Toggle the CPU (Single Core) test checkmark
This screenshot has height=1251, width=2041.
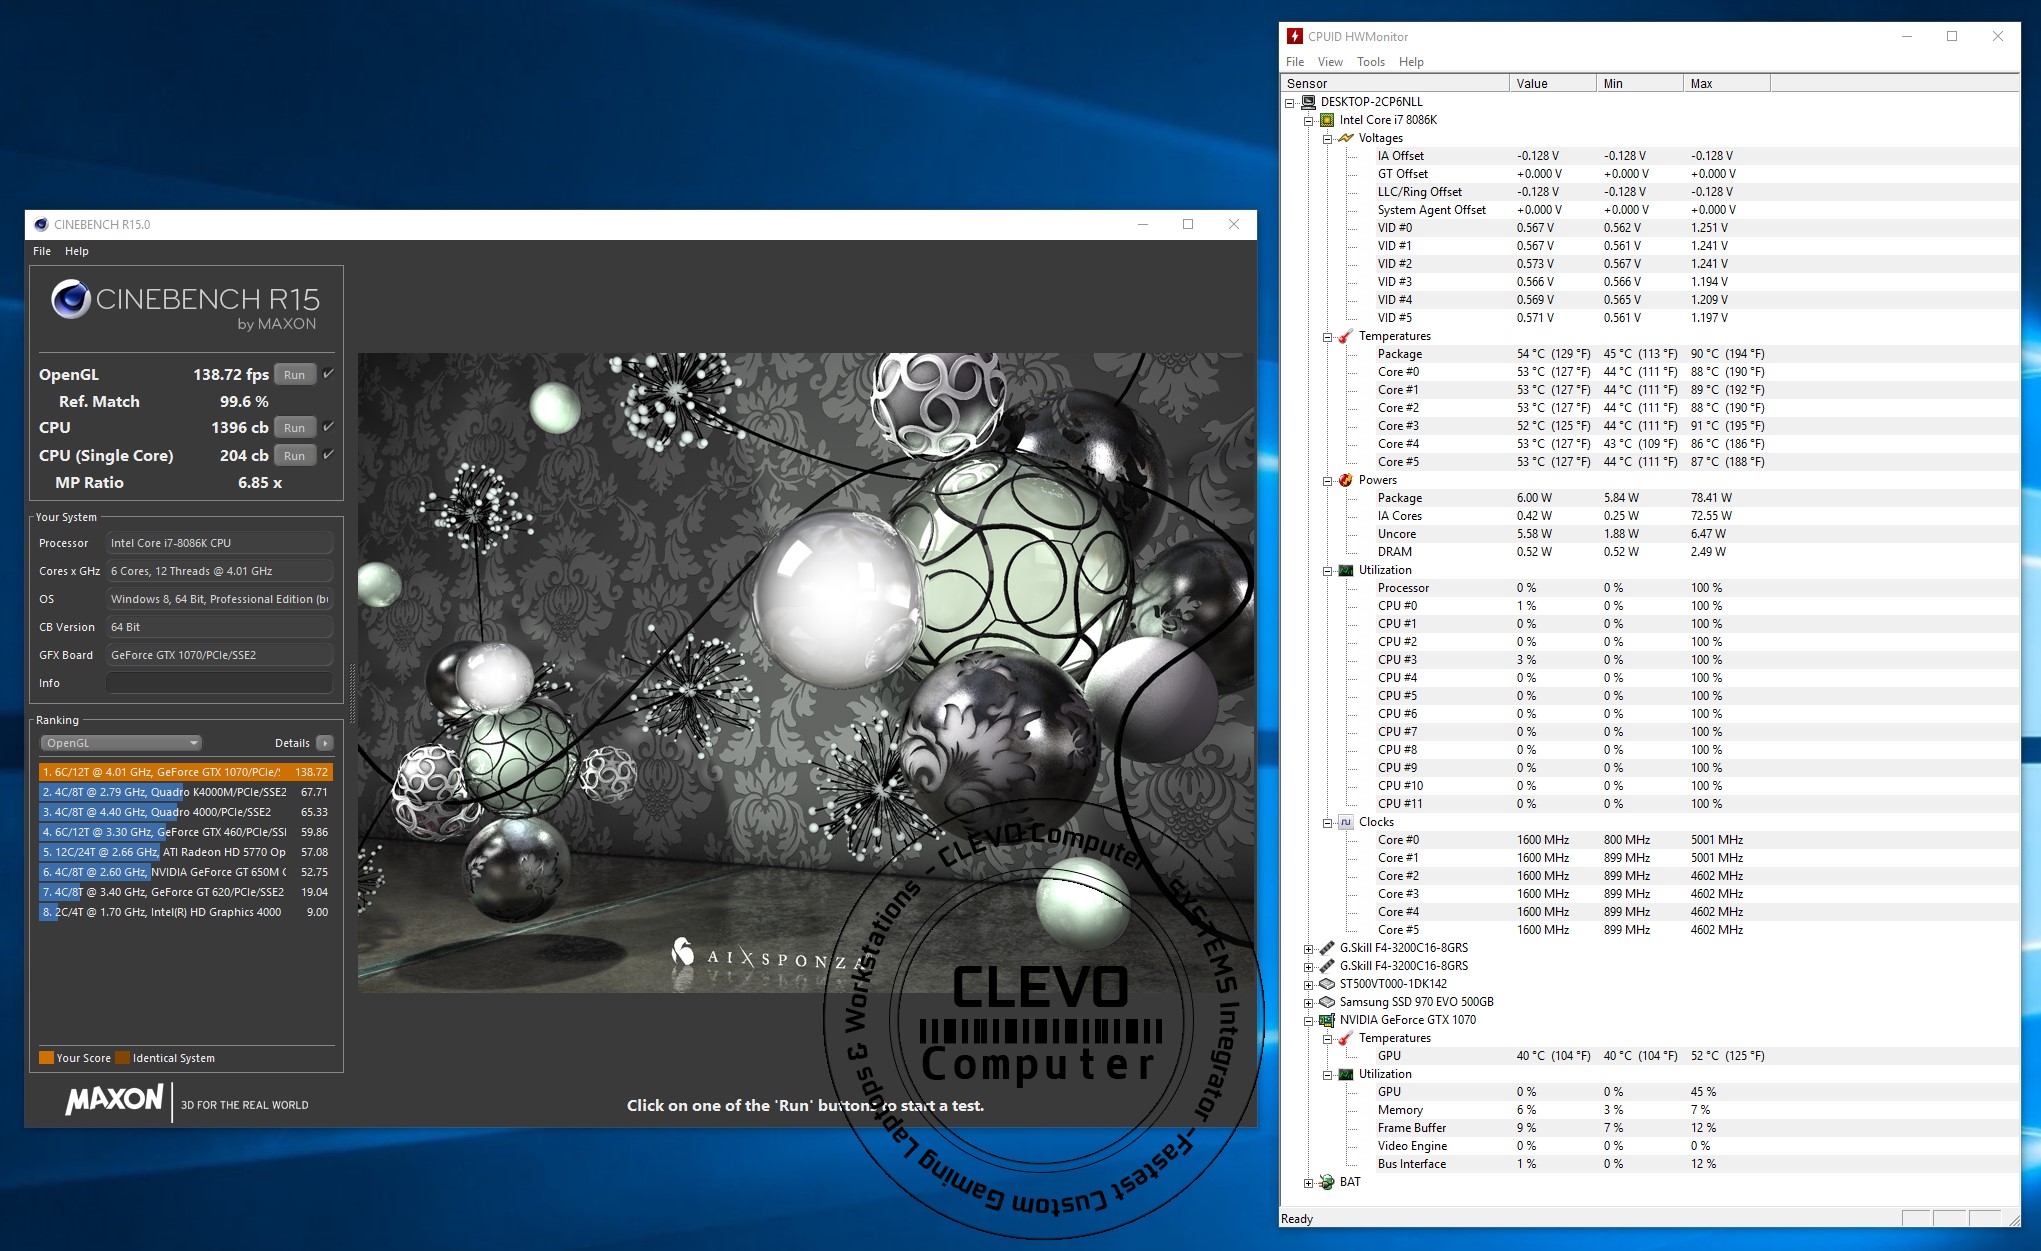(328, 455)
